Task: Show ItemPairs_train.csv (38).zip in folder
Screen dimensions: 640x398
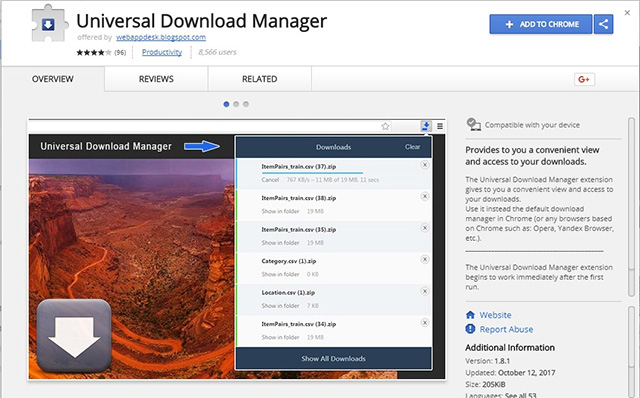Action: pyautogui.click(x=280, y=211)
